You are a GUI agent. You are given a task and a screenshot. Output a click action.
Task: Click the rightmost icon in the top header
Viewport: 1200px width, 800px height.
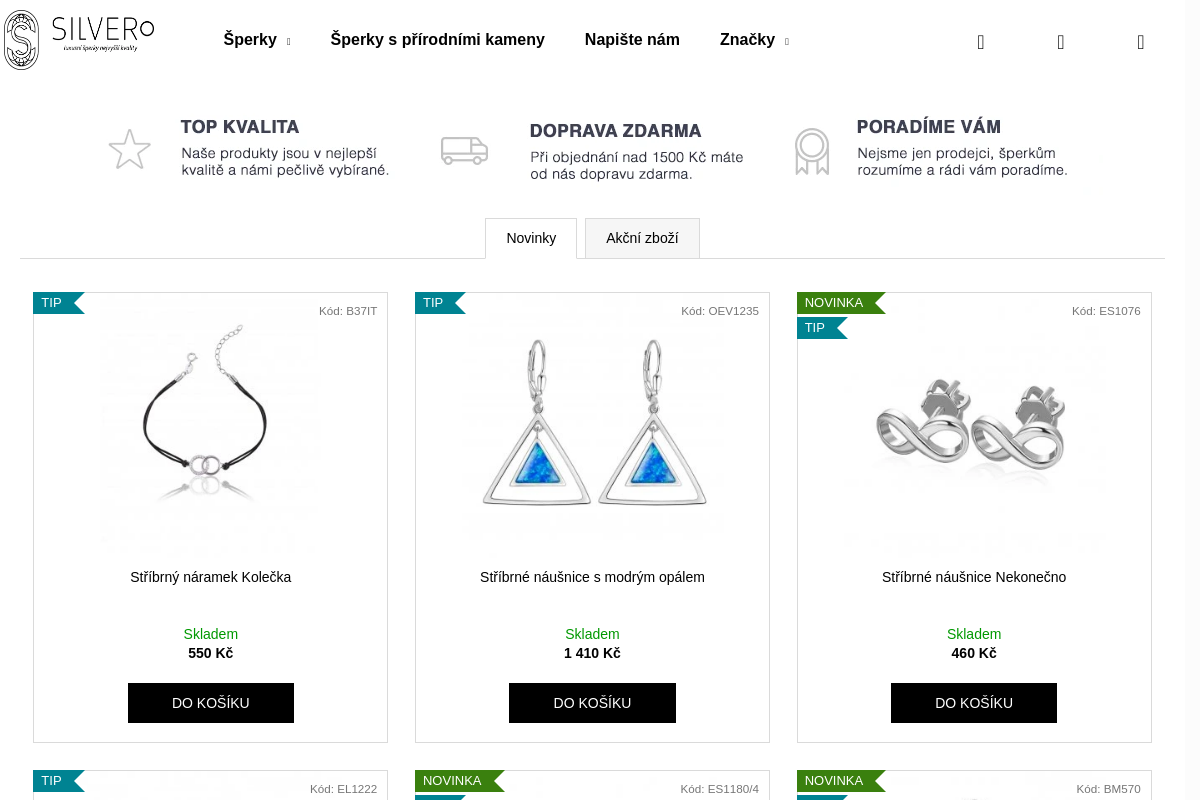[1140, 42]
